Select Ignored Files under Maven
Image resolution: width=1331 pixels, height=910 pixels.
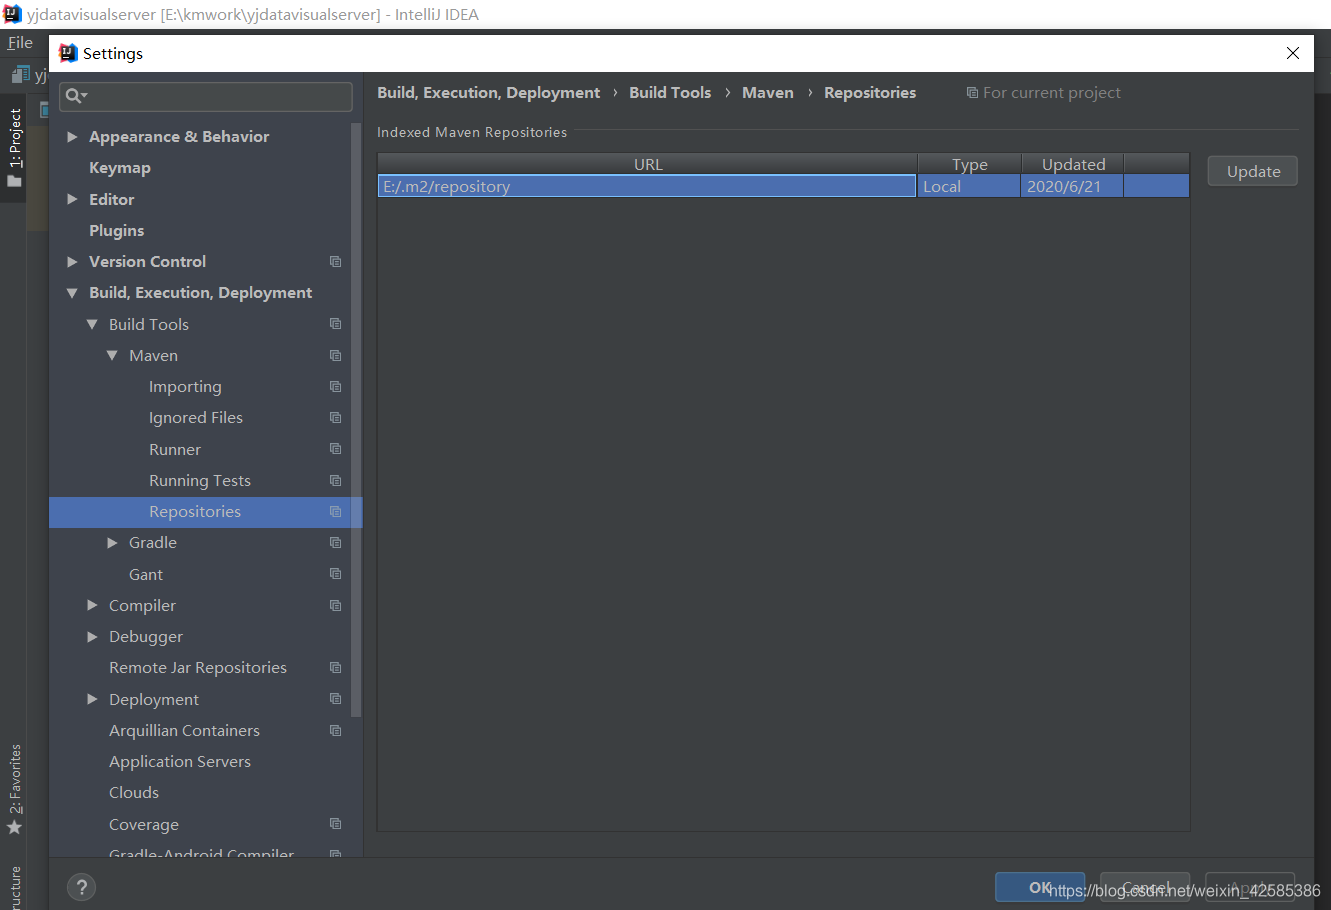tap(196, 417)
